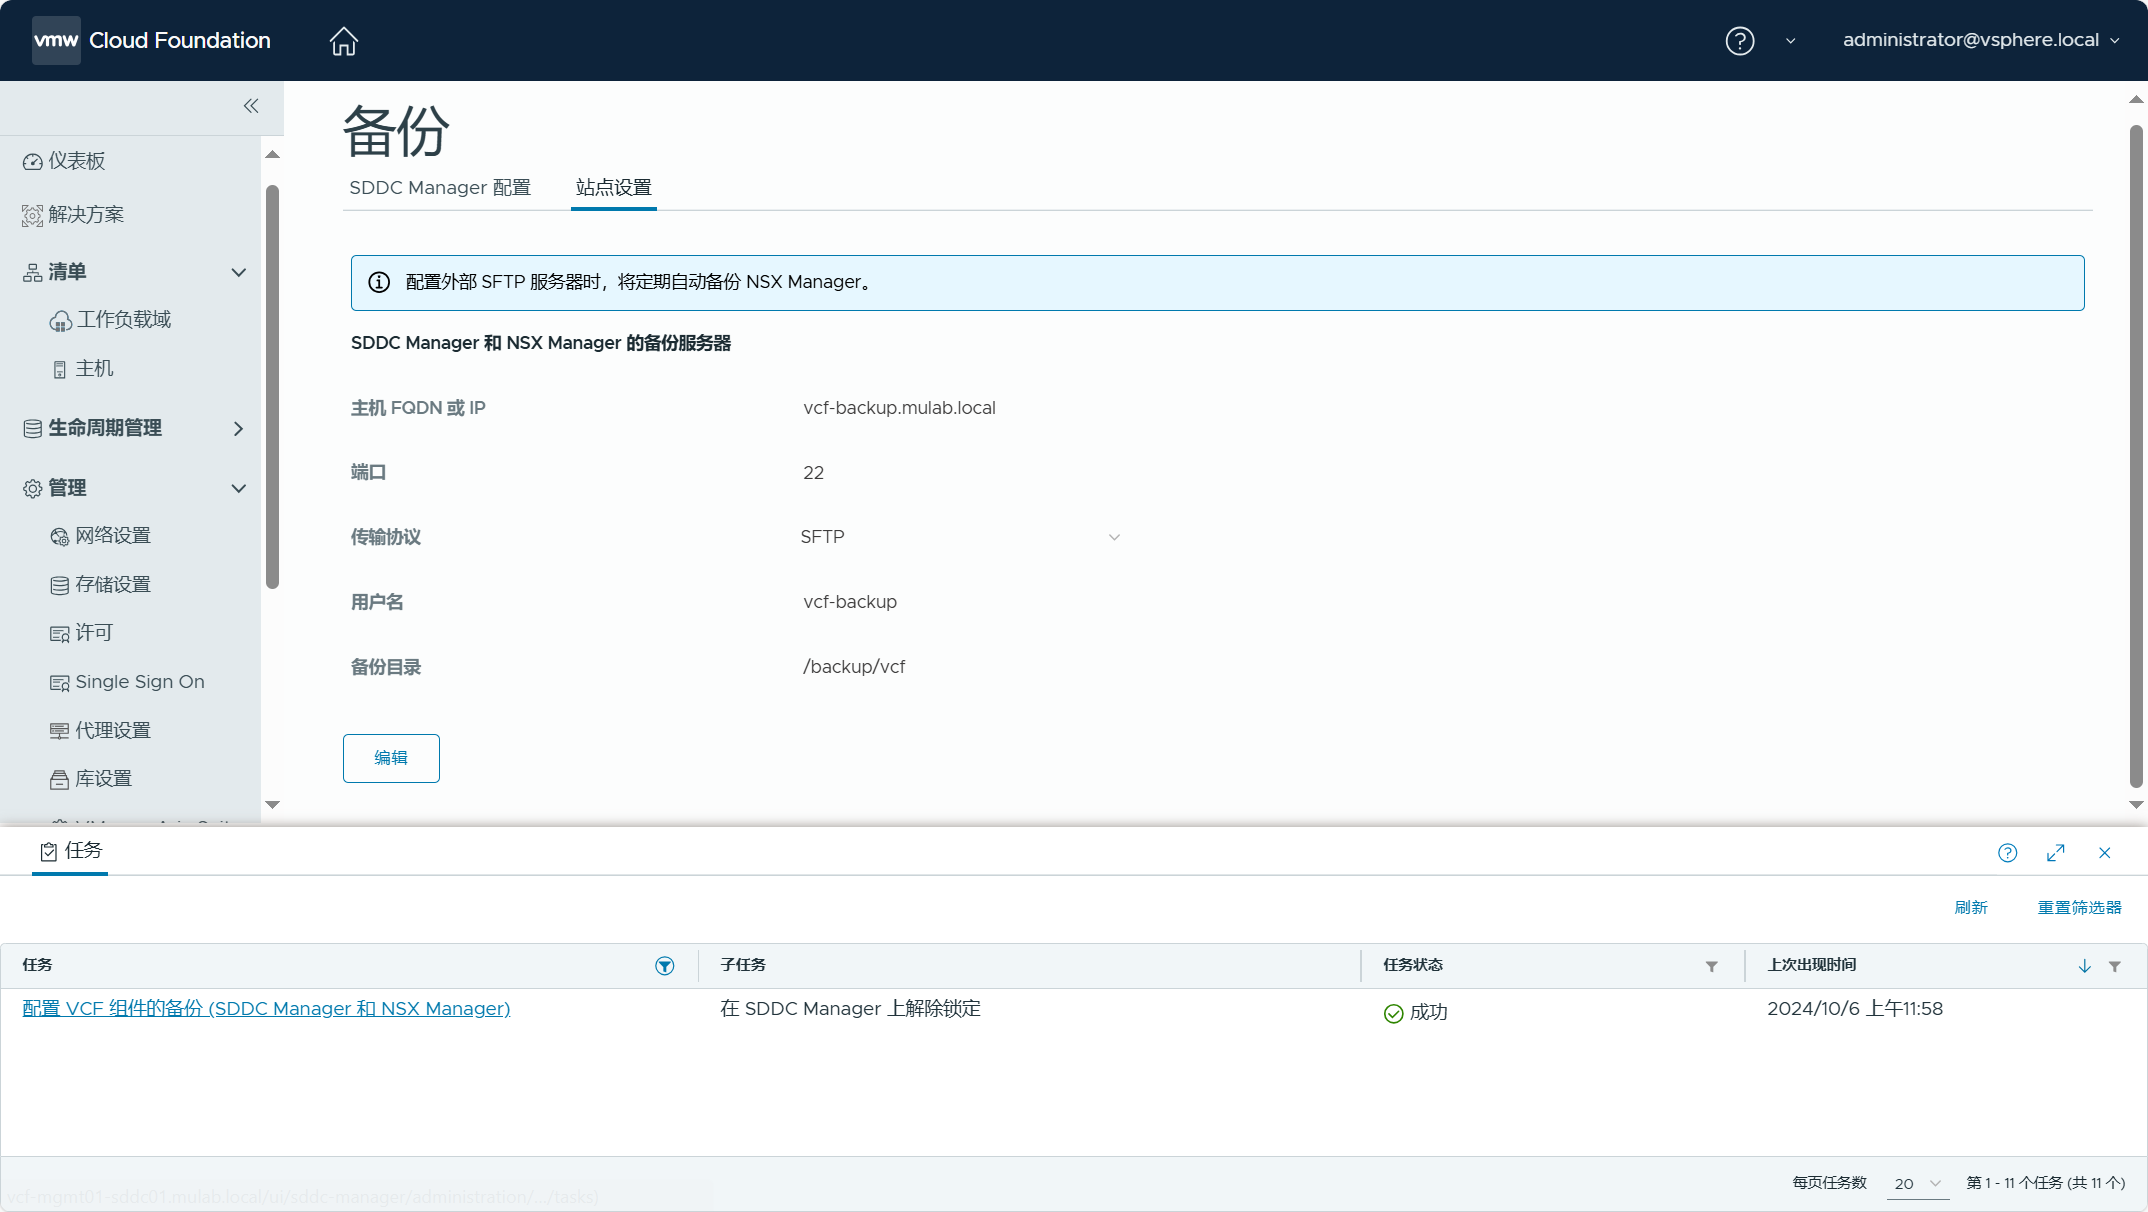Screen dimensions: 2148x1212
Task: Click the vmw Cloud Foundation logo
Action: pyautogui.click(x=152, y=41)
